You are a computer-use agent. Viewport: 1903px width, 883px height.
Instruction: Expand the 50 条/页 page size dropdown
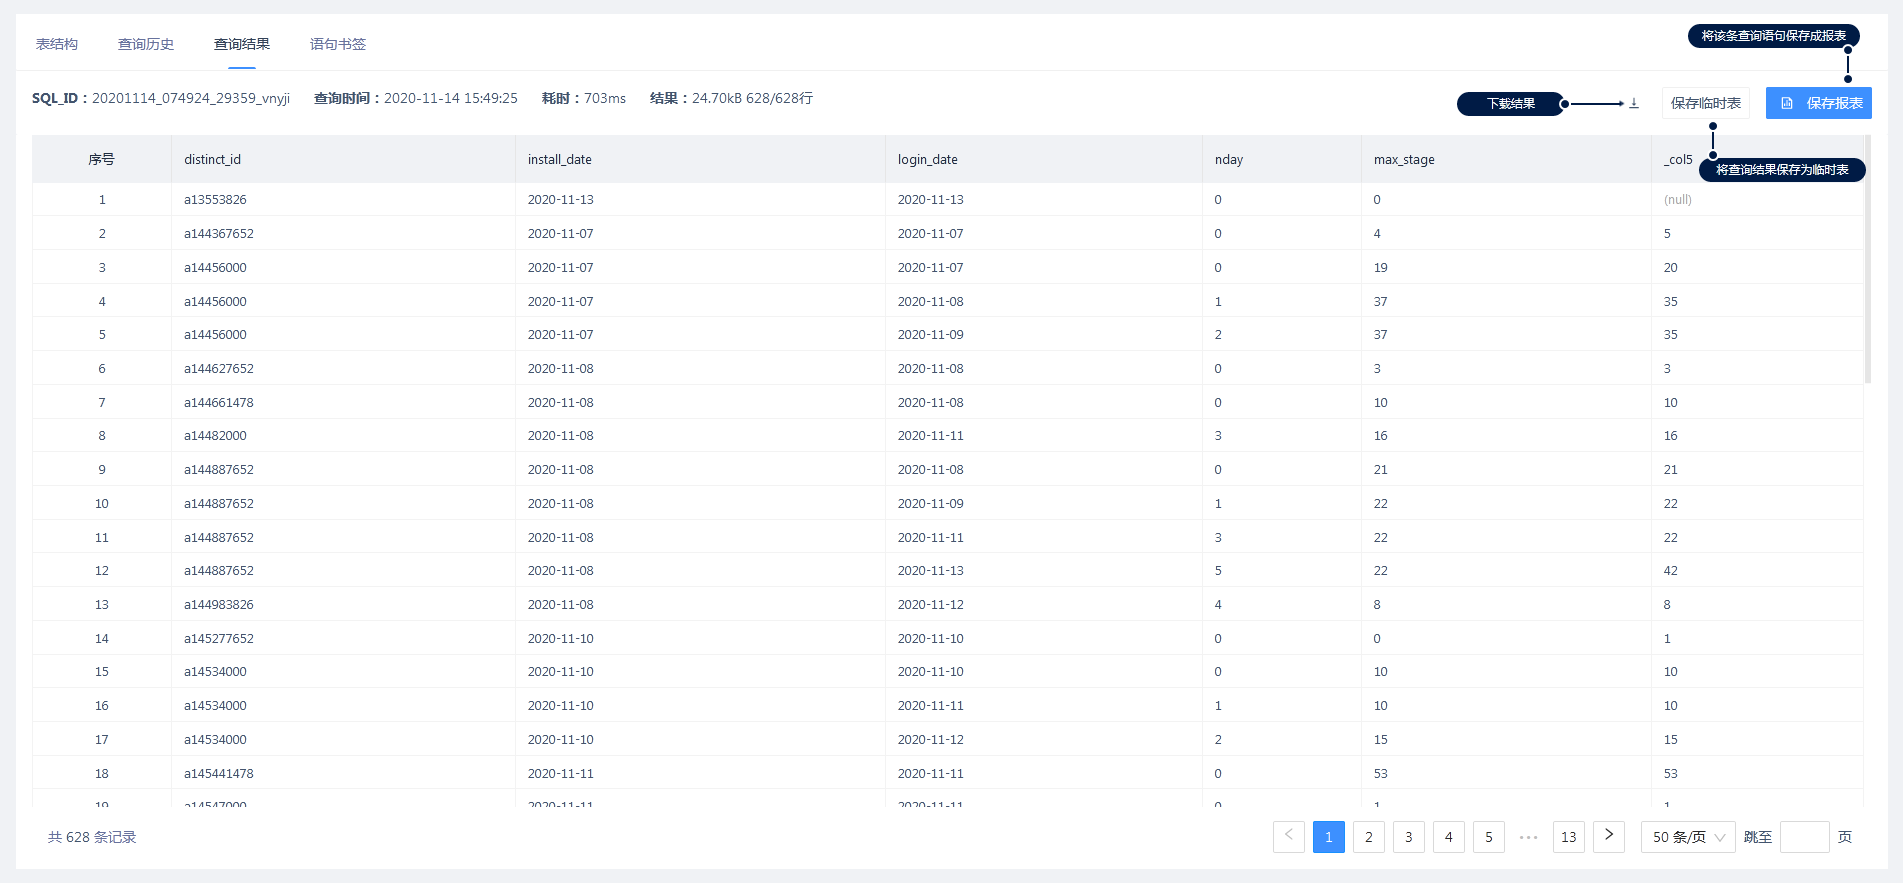pyautogui.click(x=1687, y=837)
